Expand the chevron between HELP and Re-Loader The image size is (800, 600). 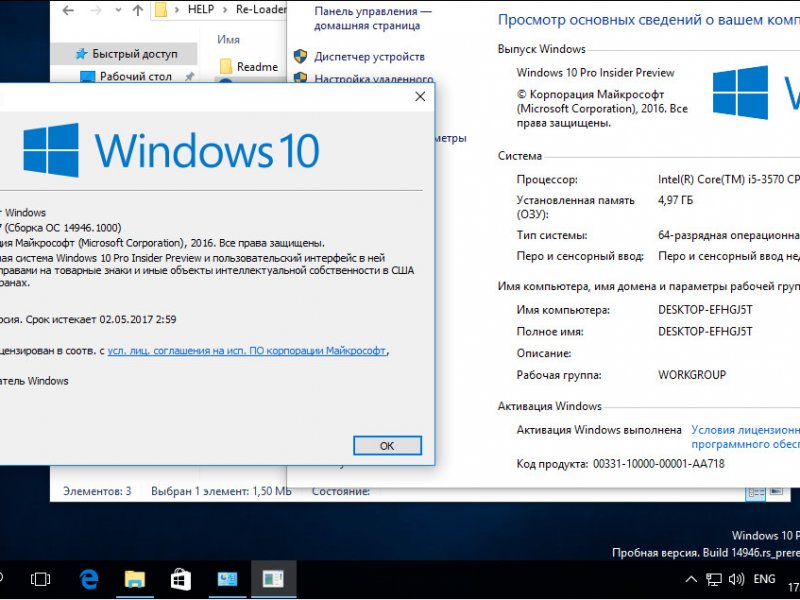(224, 10)
